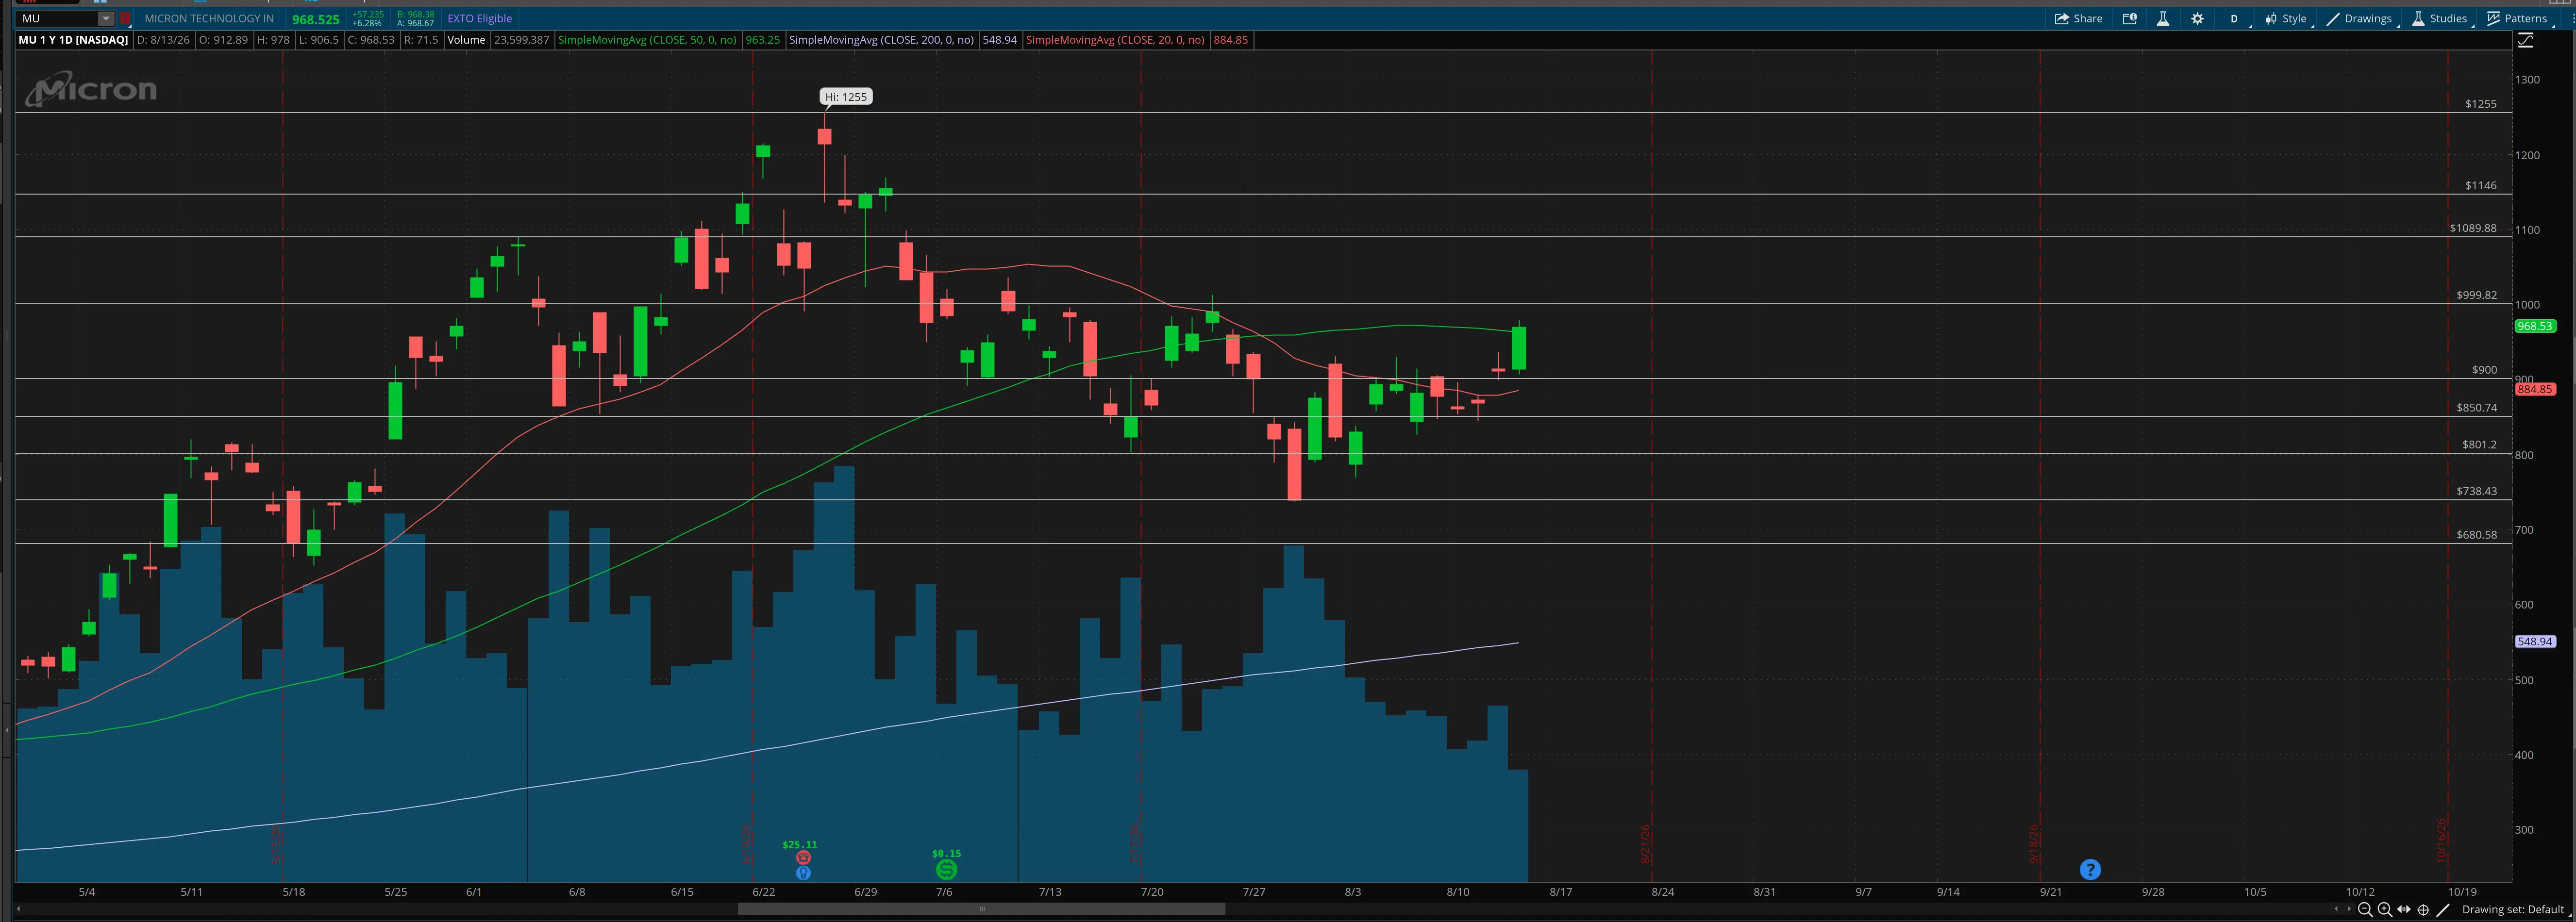Expand the MU symbol selector arrow
Image resolution: width=2576 pixels, height=922 pixels.
click(x=105, y=18)
